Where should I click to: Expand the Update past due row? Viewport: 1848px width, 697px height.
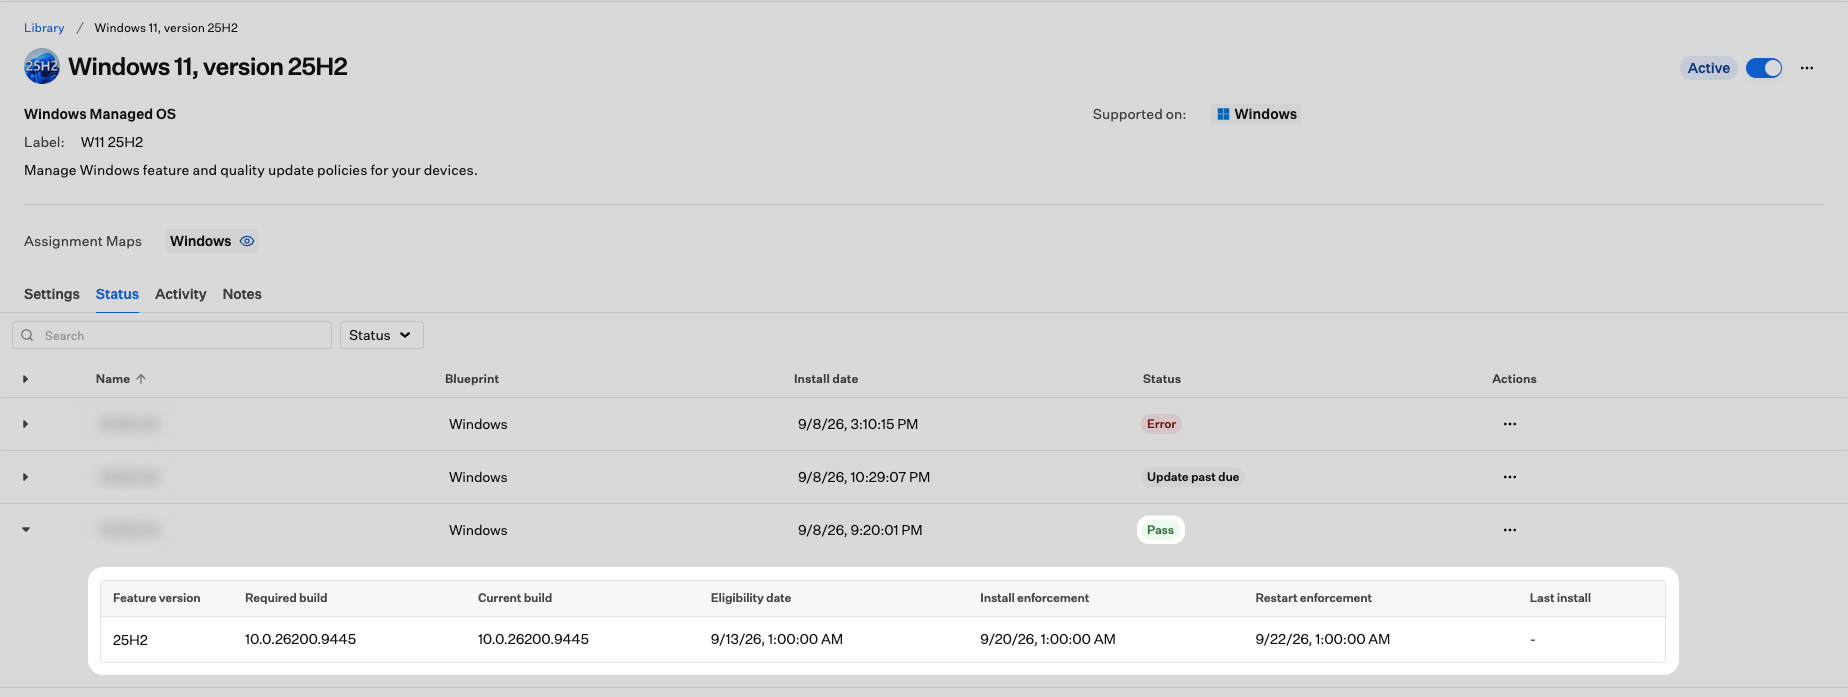pos(25,477)
